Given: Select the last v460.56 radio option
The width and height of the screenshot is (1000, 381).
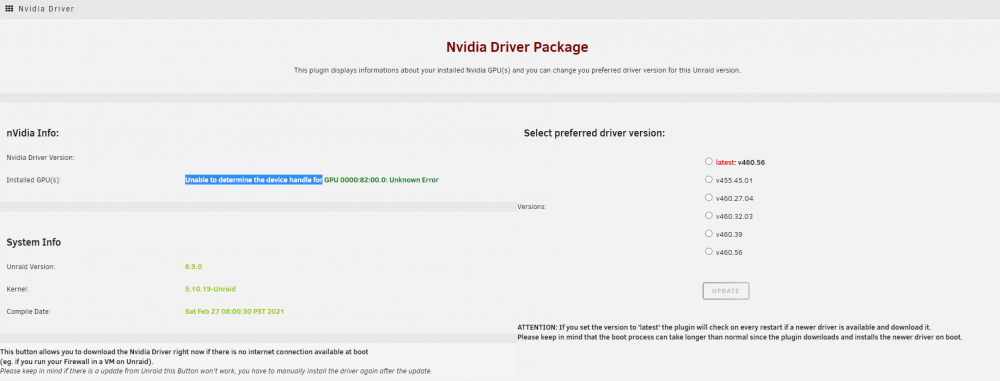Looking at the screenshot, I should (x=709, y=251).
